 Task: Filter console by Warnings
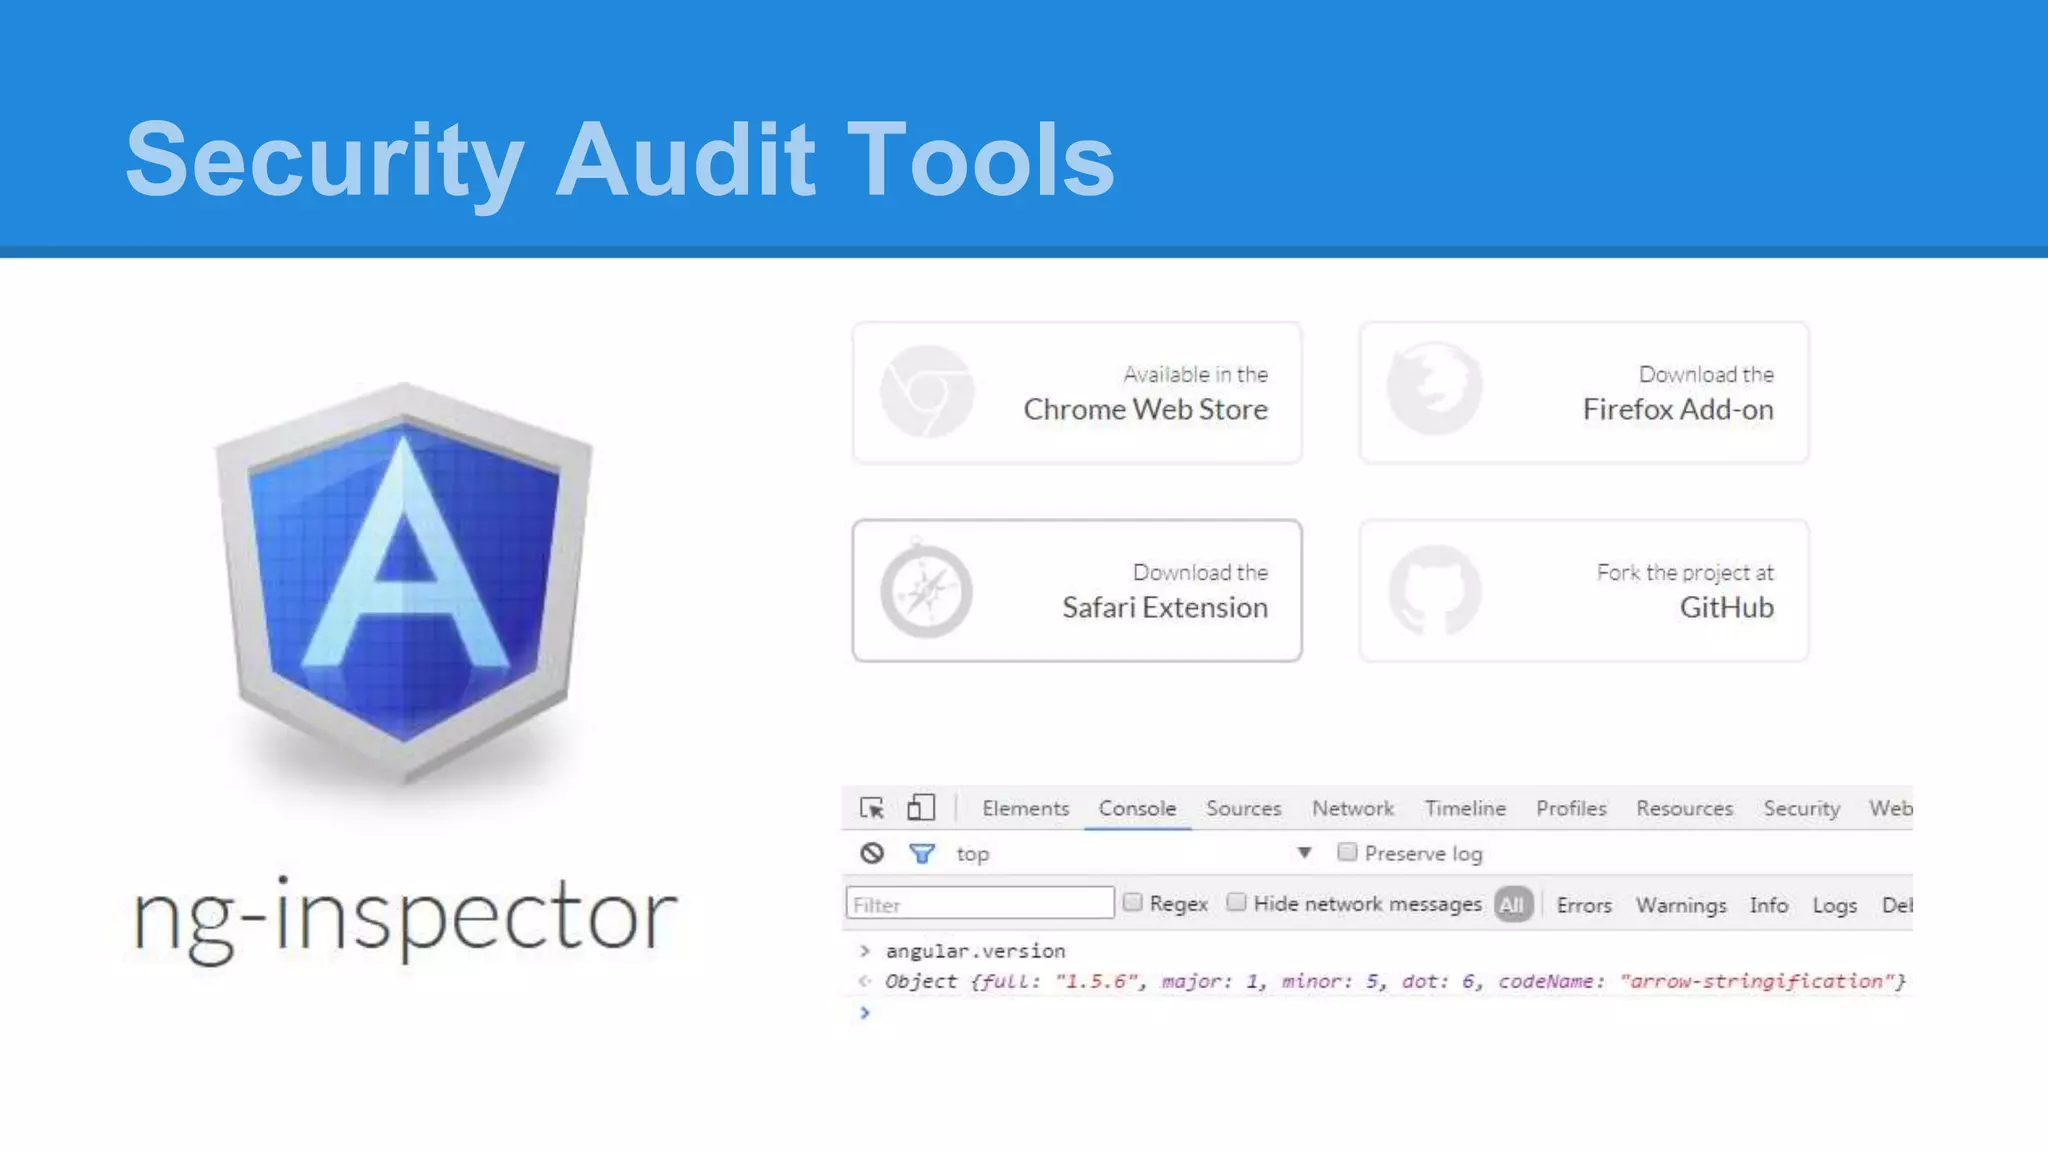point(1681,905)
